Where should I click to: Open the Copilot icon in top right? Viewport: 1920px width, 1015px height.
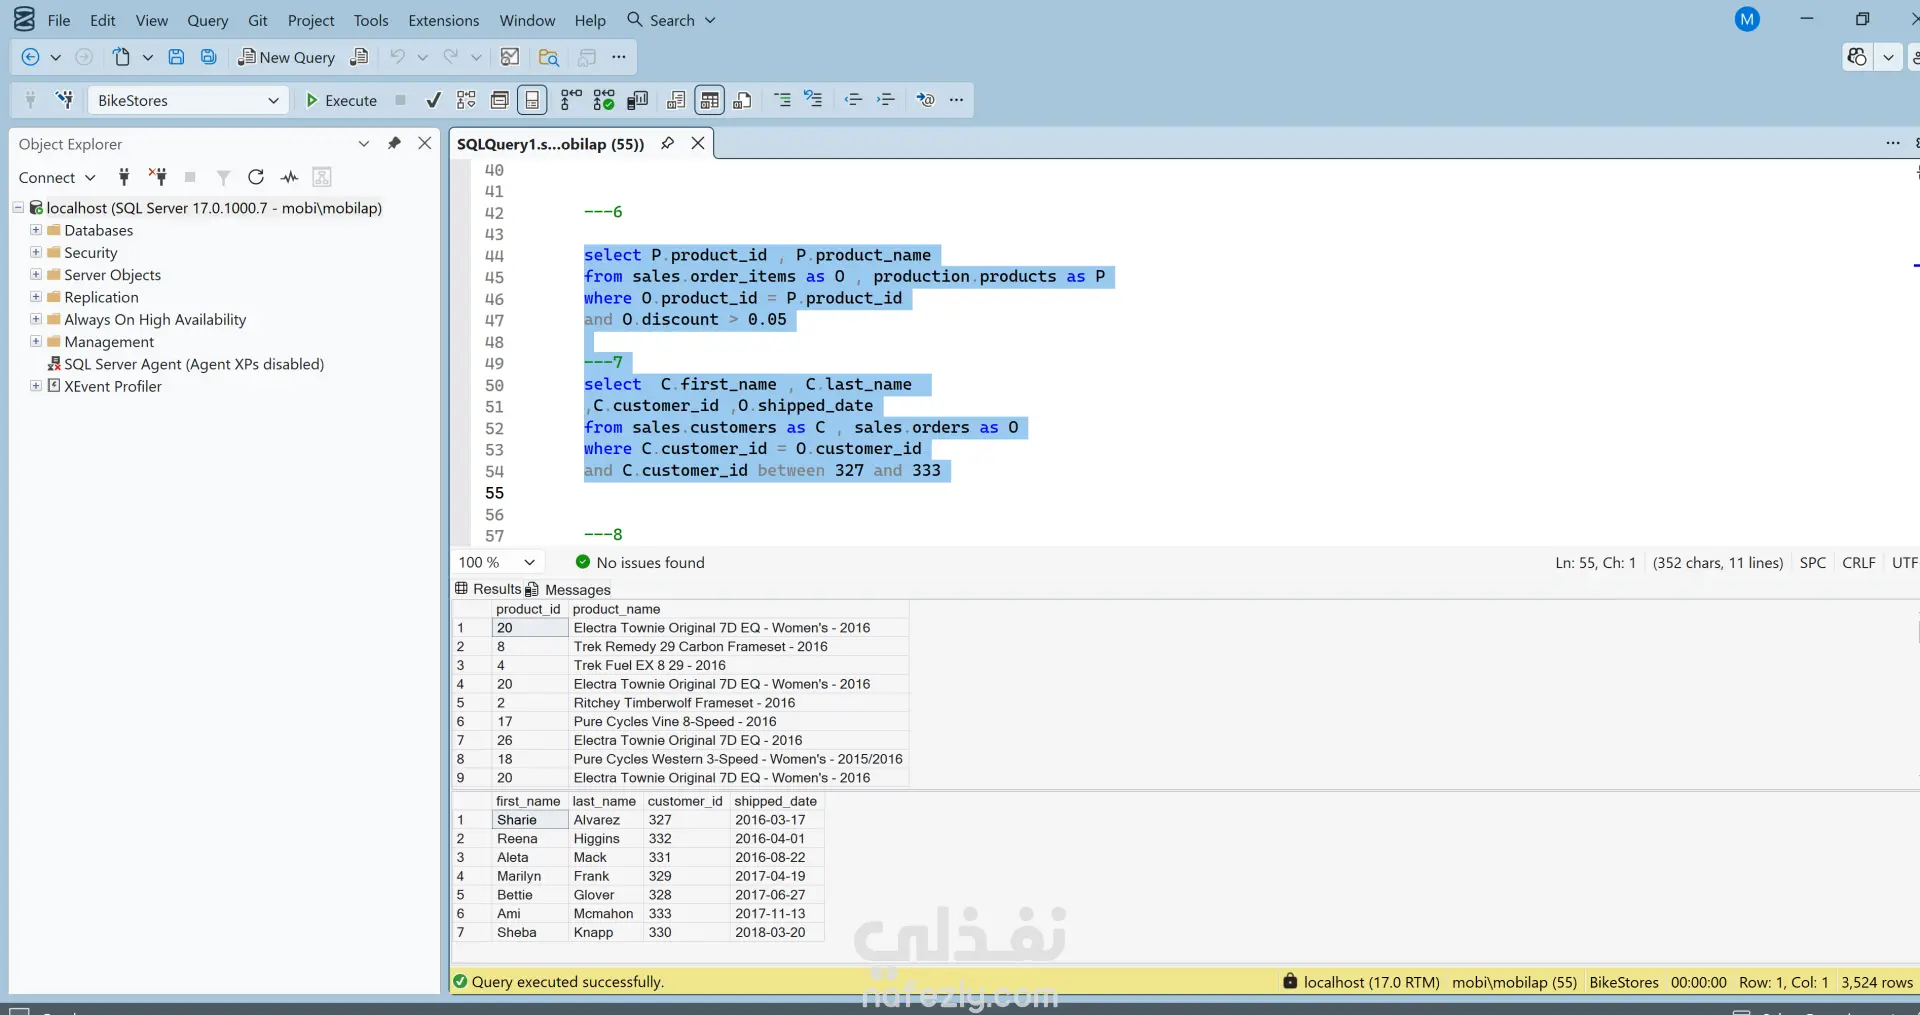[1857, 57]
